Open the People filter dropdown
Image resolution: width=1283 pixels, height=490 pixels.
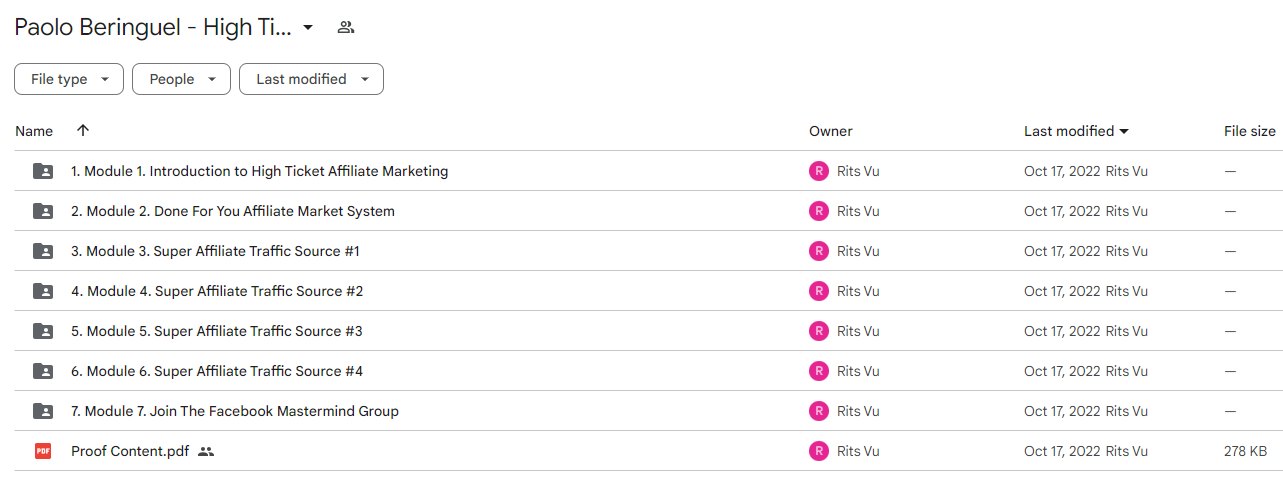point(181,79)
